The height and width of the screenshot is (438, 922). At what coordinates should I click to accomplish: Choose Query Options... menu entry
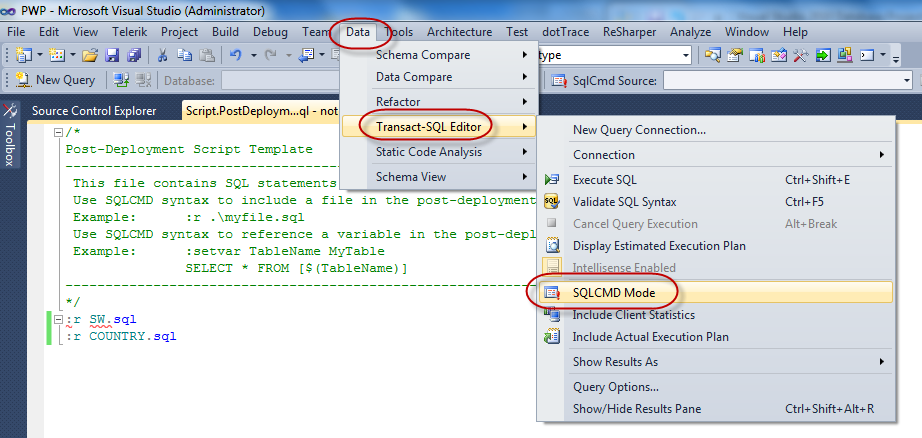[714, 387]
